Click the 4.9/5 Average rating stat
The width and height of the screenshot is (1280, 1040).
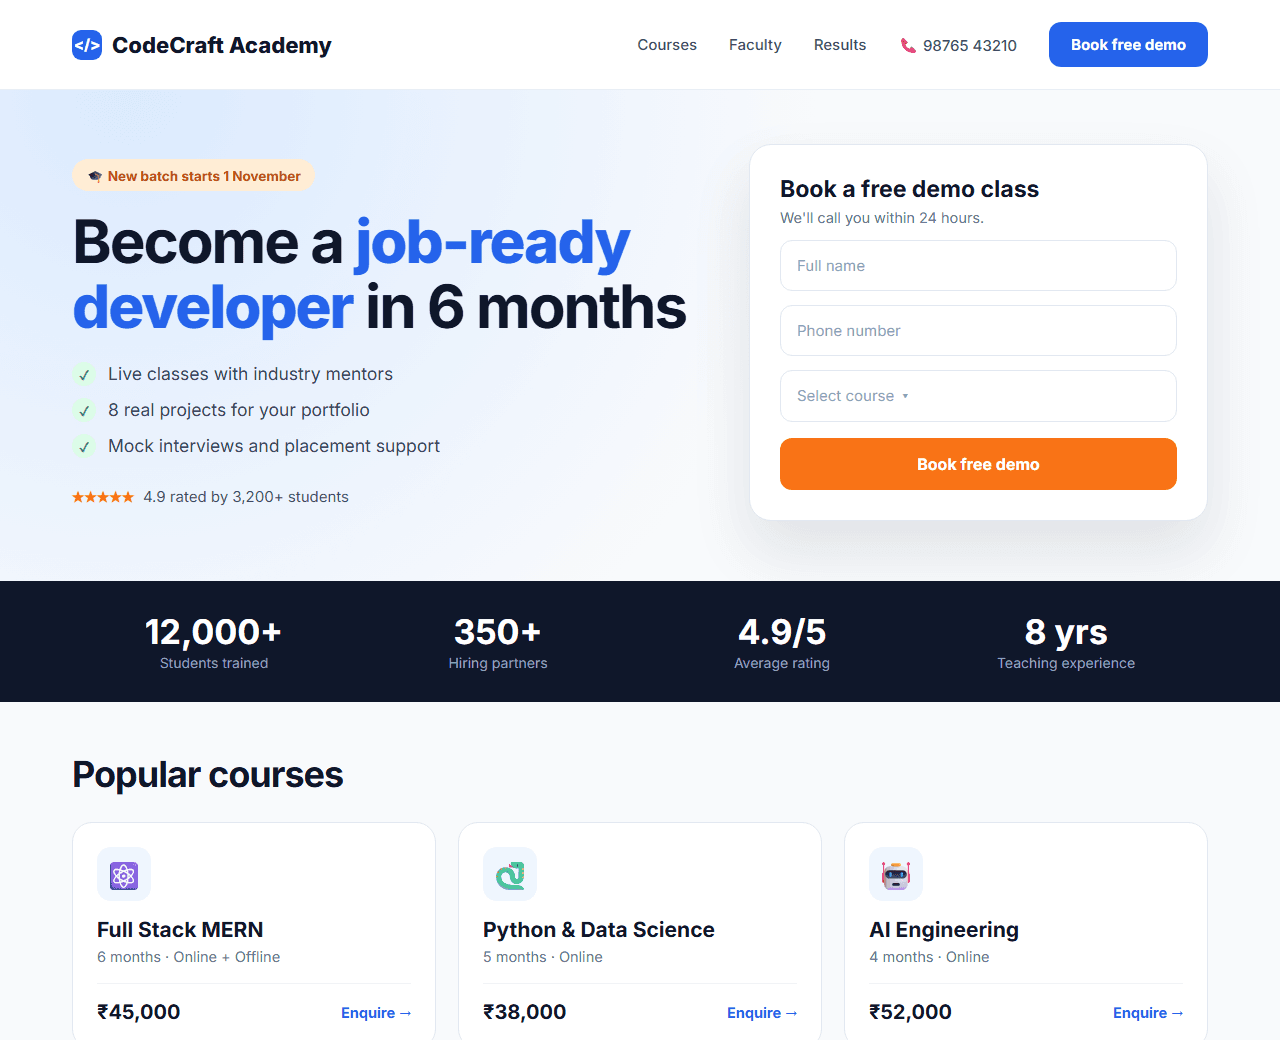pos(782,642)
